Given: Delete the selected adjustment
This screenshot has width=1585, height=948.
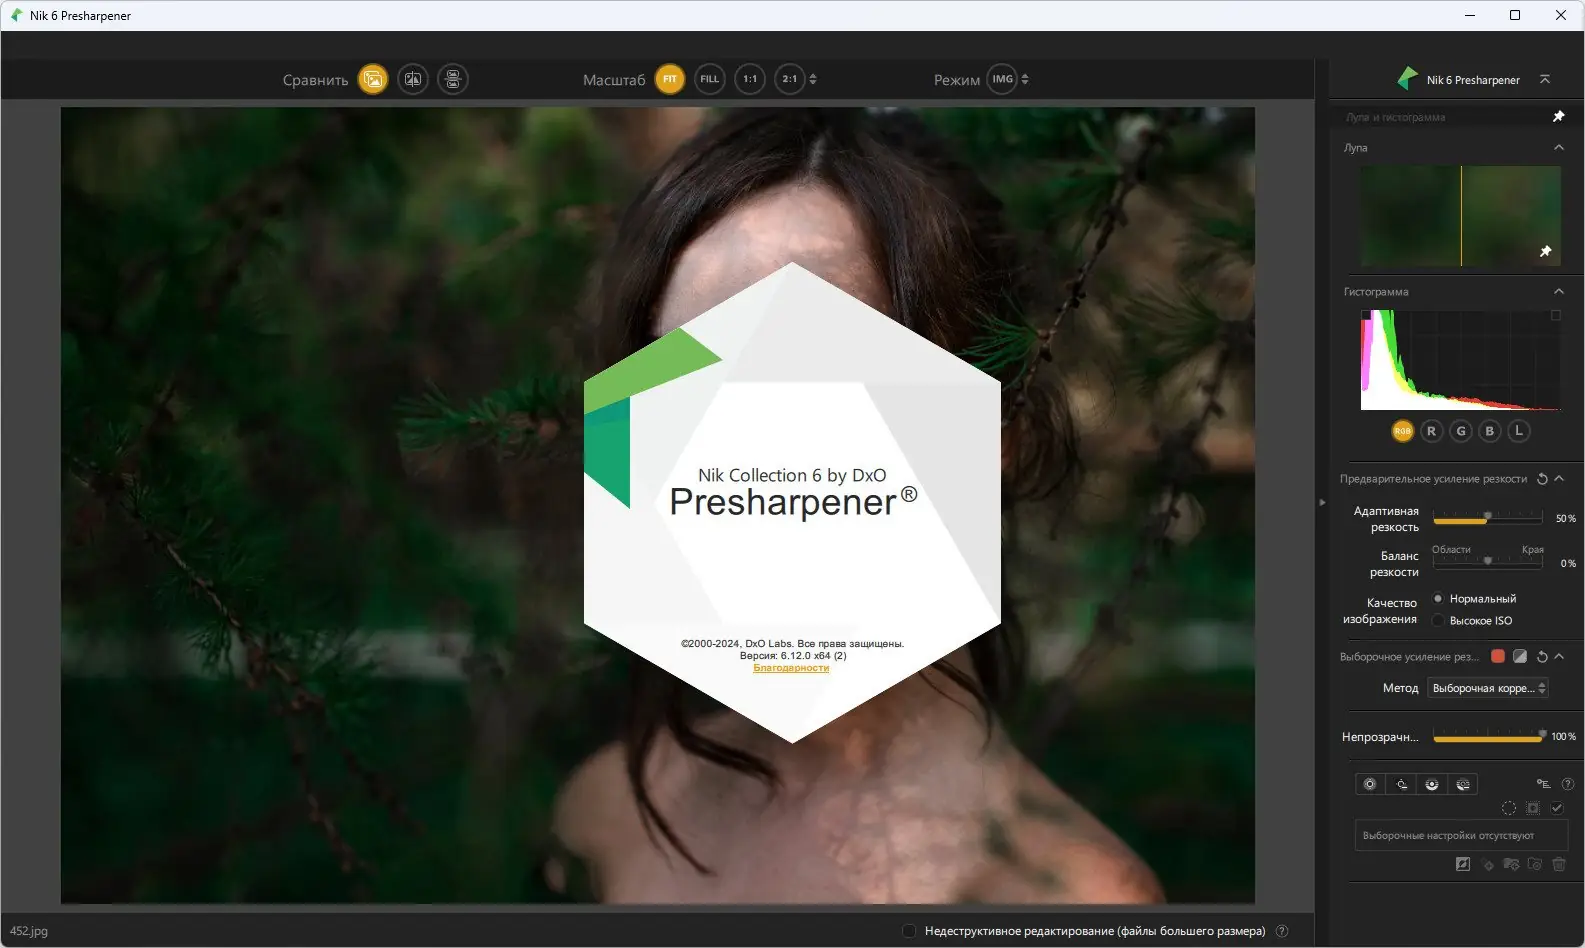Looking at the screenshot, I should point(1559,864).
